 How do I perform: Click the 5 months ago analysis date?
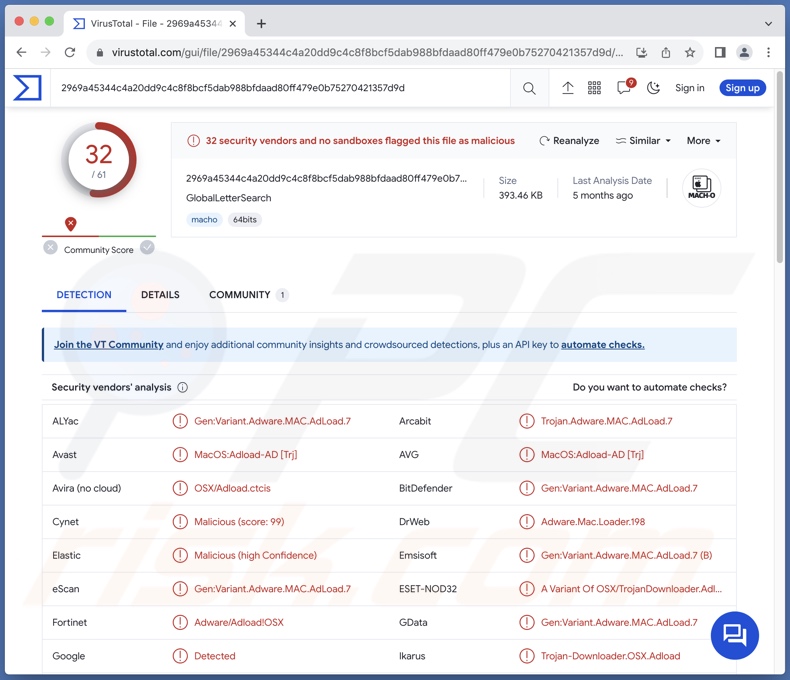pyautogui.click(x=603, y=195)
